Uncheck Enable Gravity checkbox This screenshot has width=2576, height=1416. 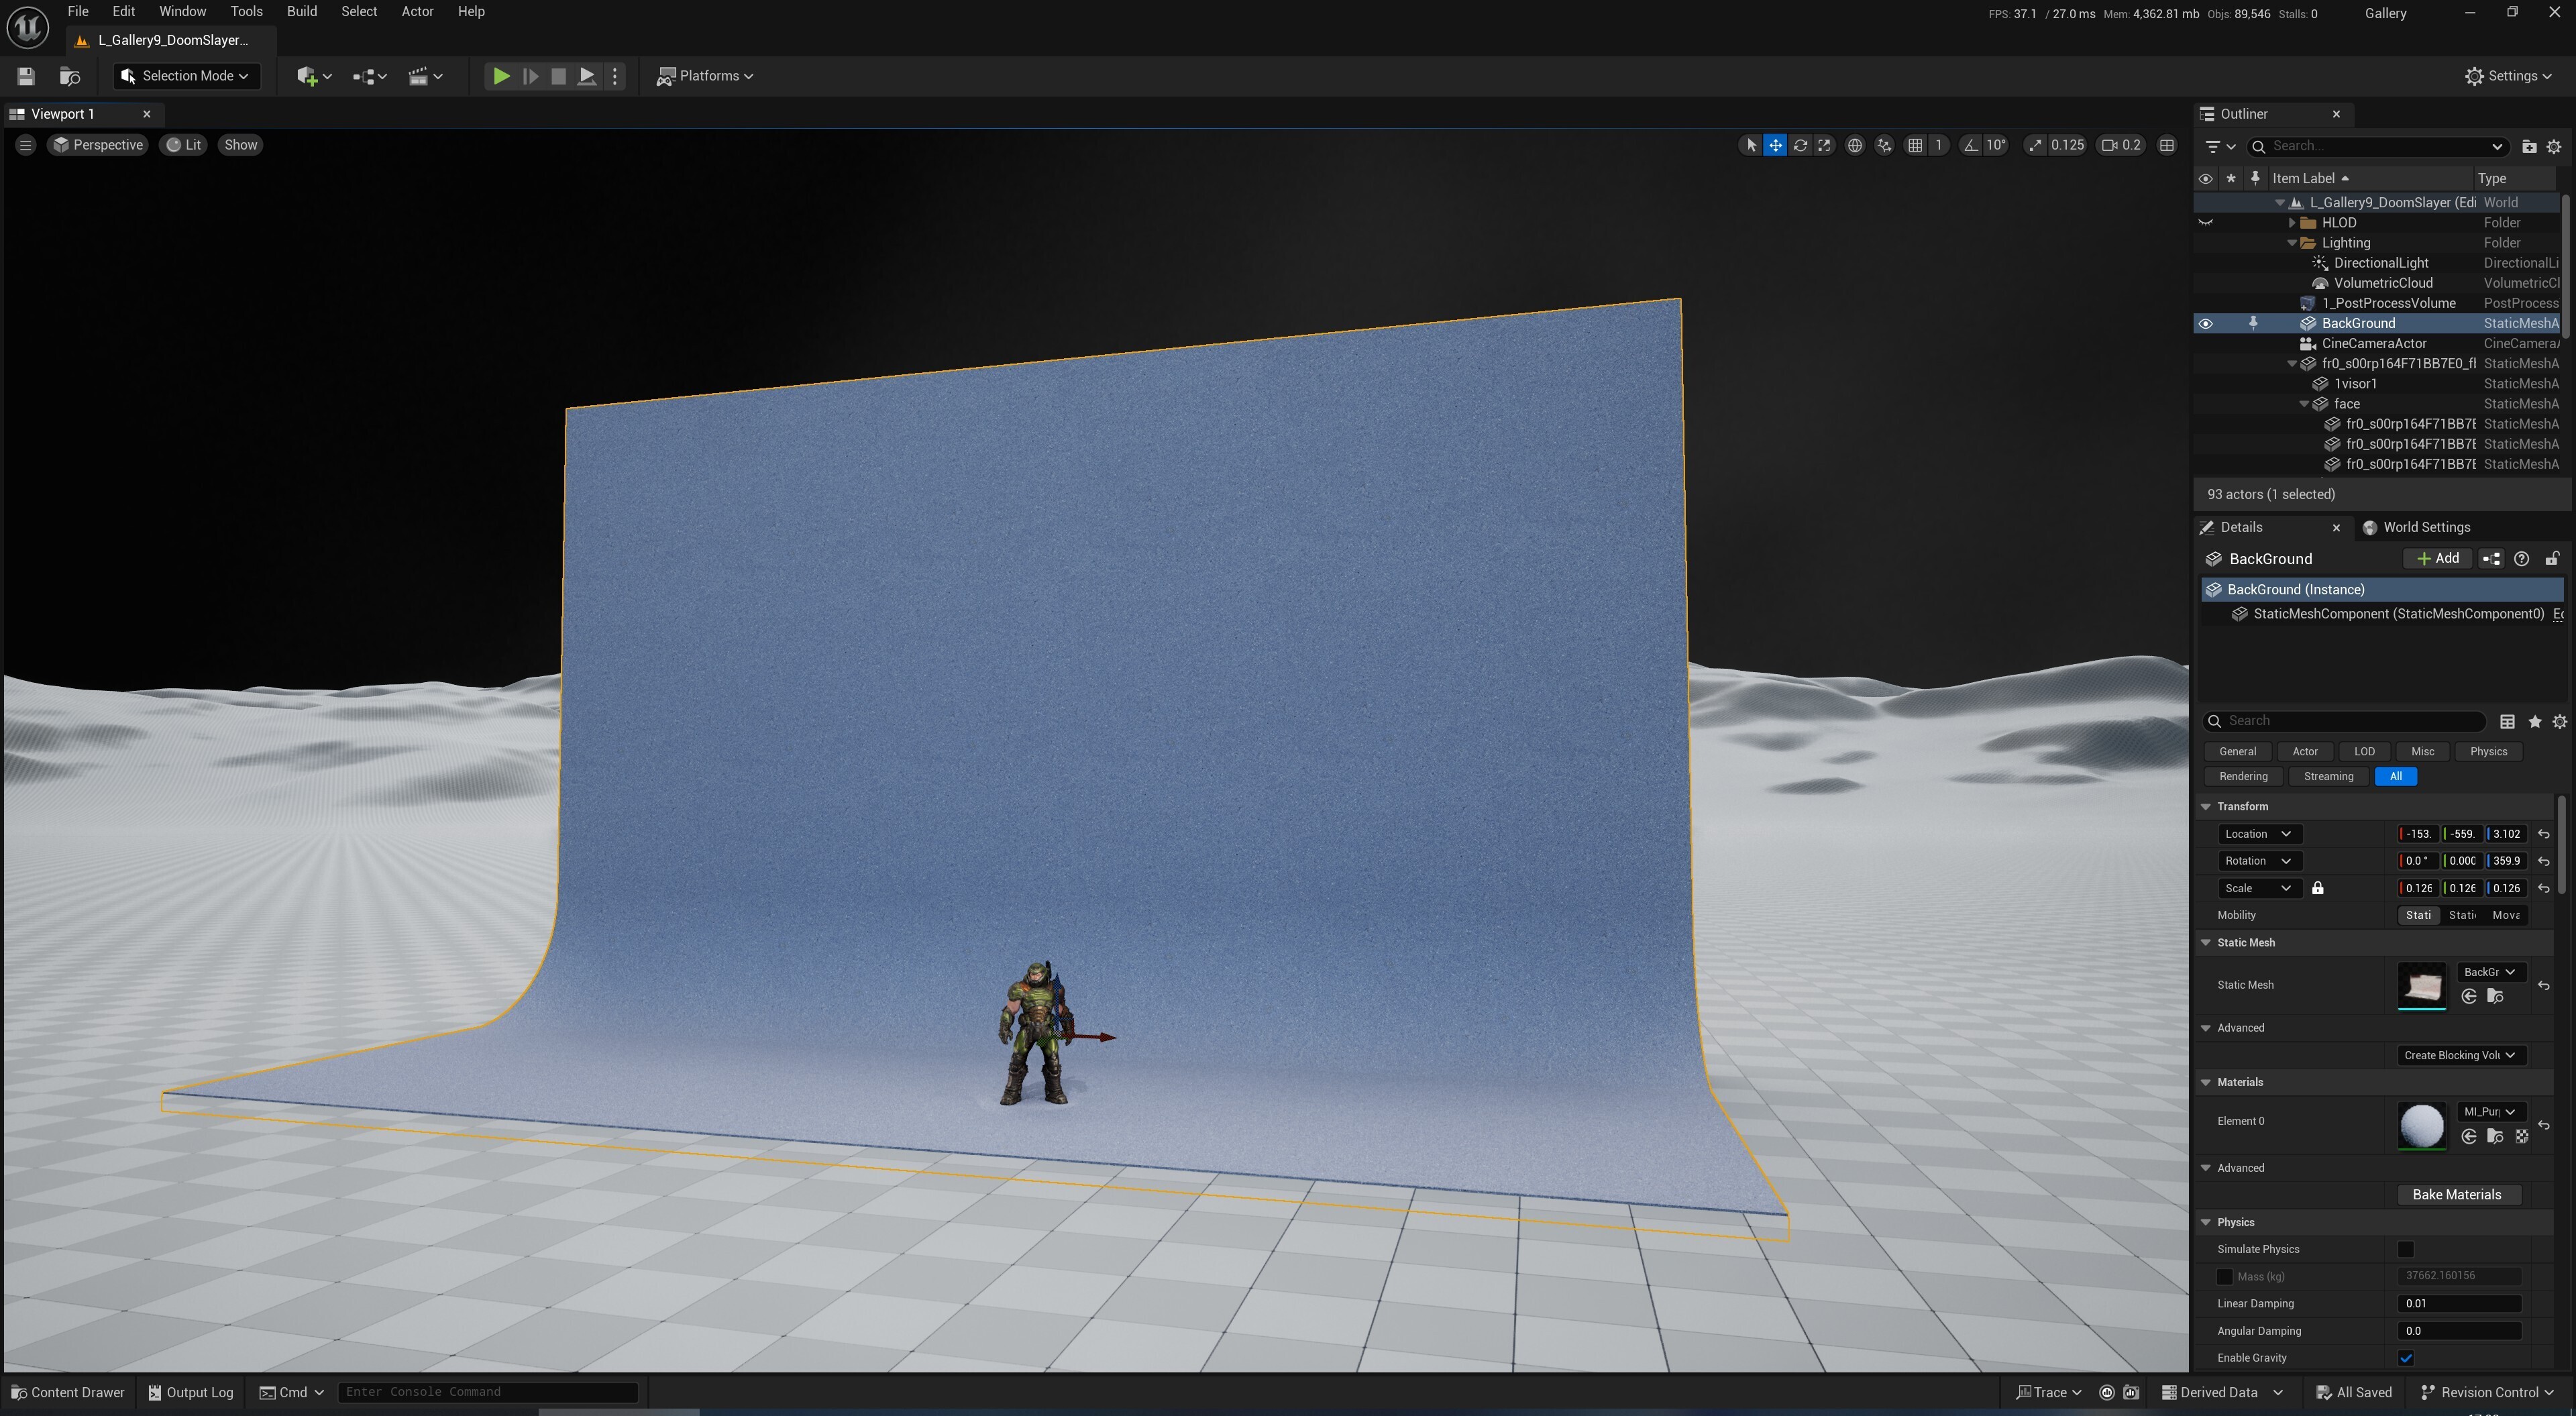2405,1358
